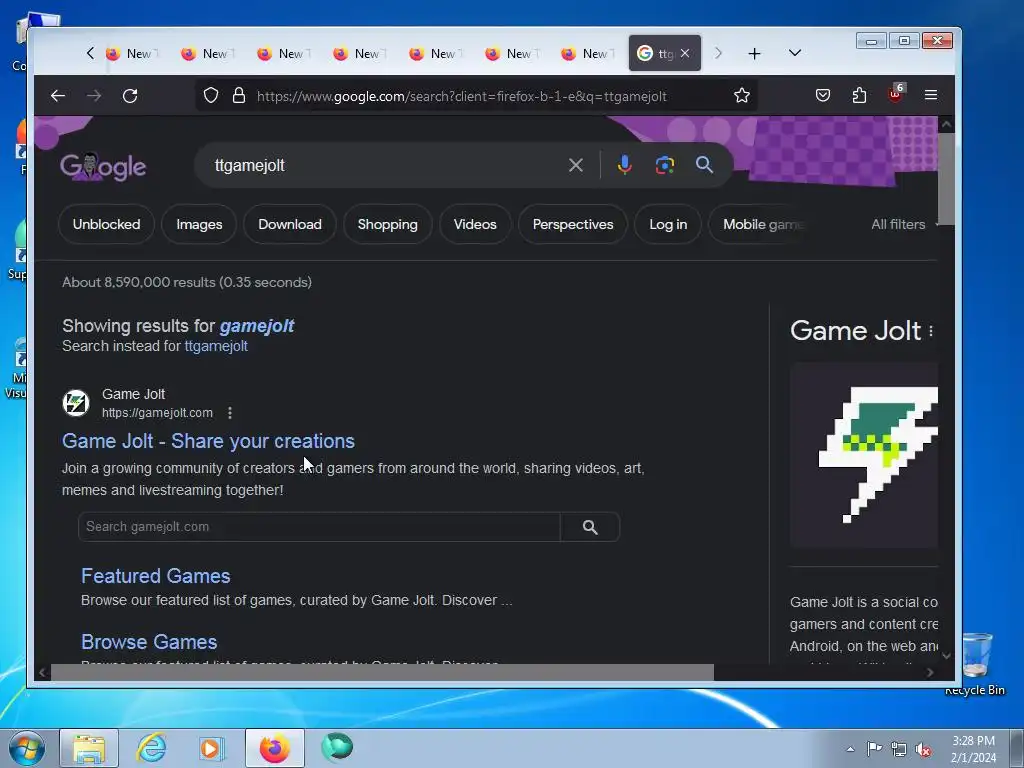The height and width of the screenshot is (768, 1024).
Task: Select the Perspectives filter chip
Action: point(573,224)
